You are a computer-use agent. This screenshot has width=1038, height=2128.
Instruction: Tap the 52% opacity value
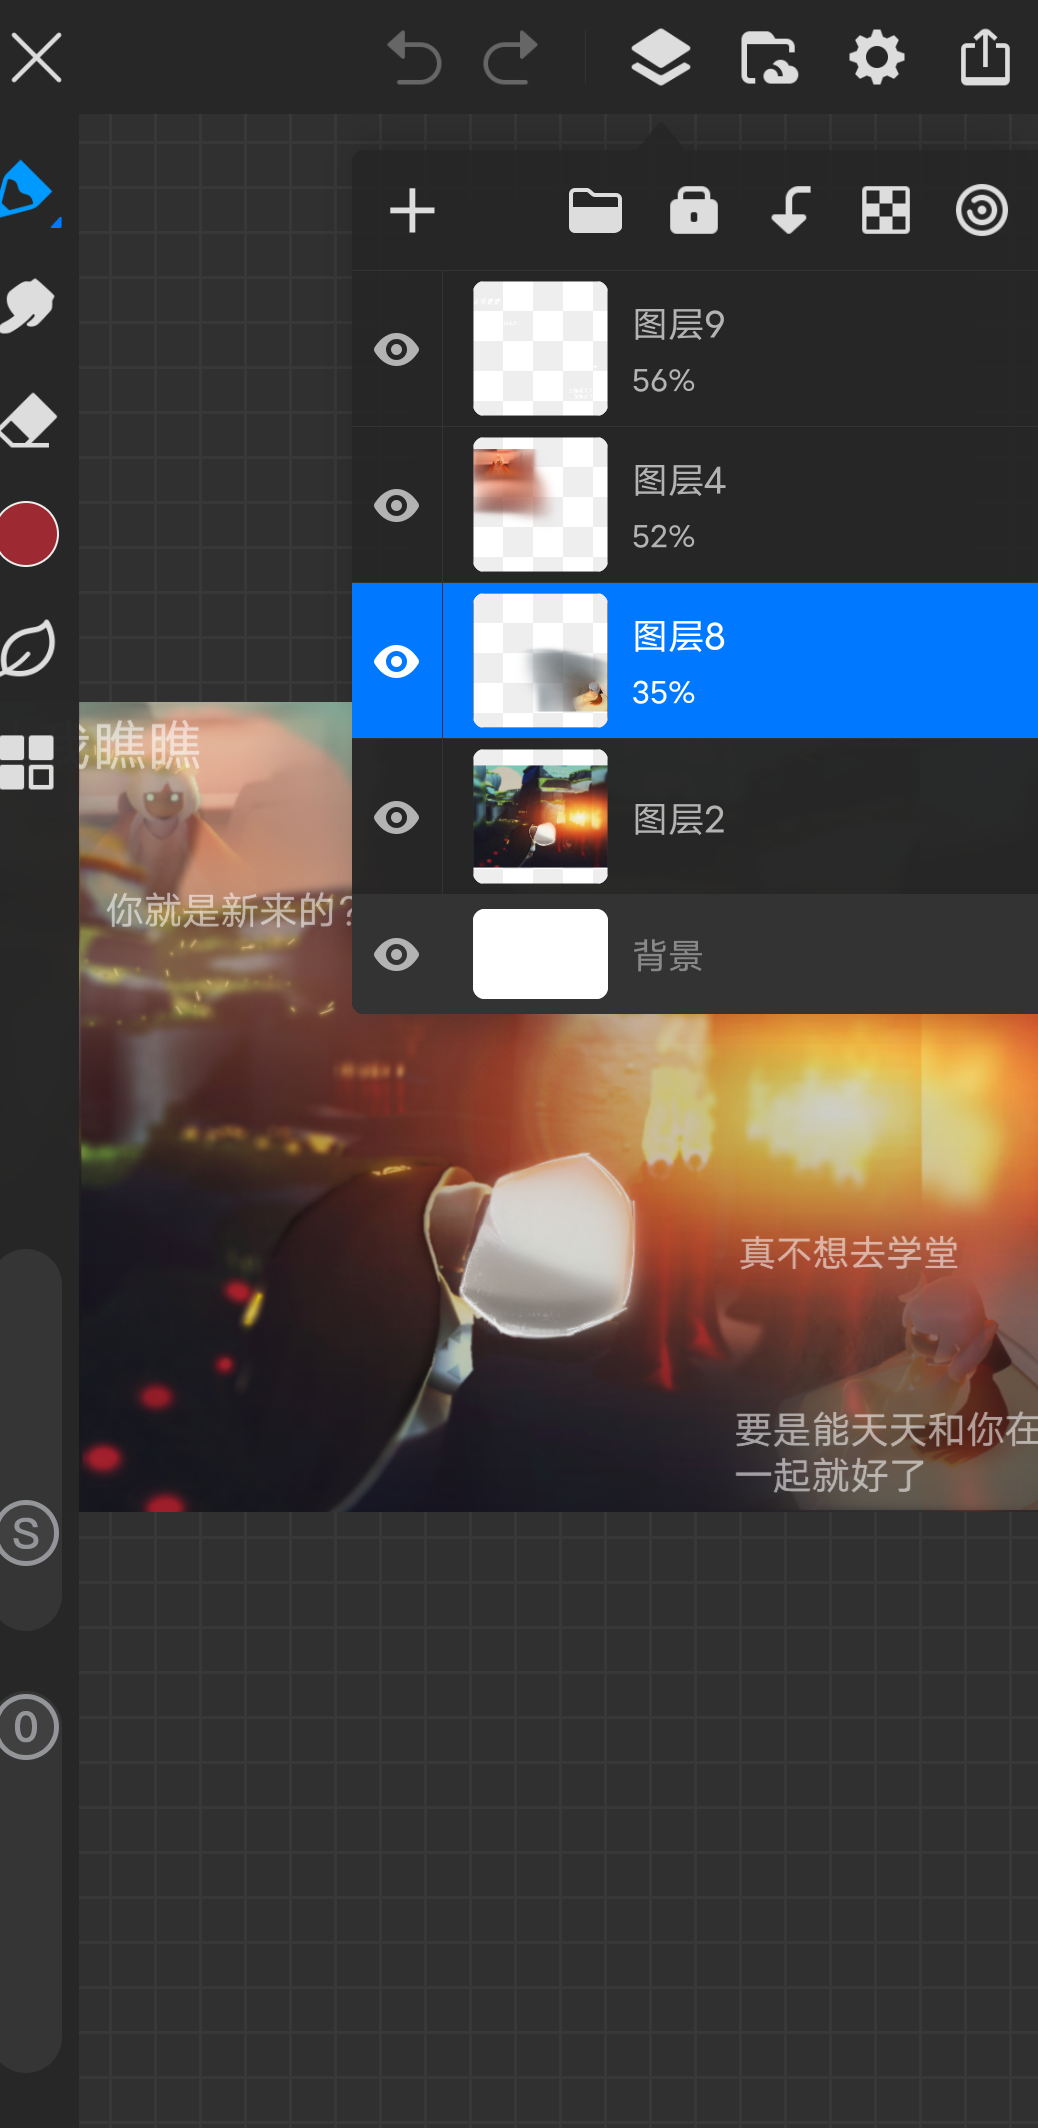(663, 536)
